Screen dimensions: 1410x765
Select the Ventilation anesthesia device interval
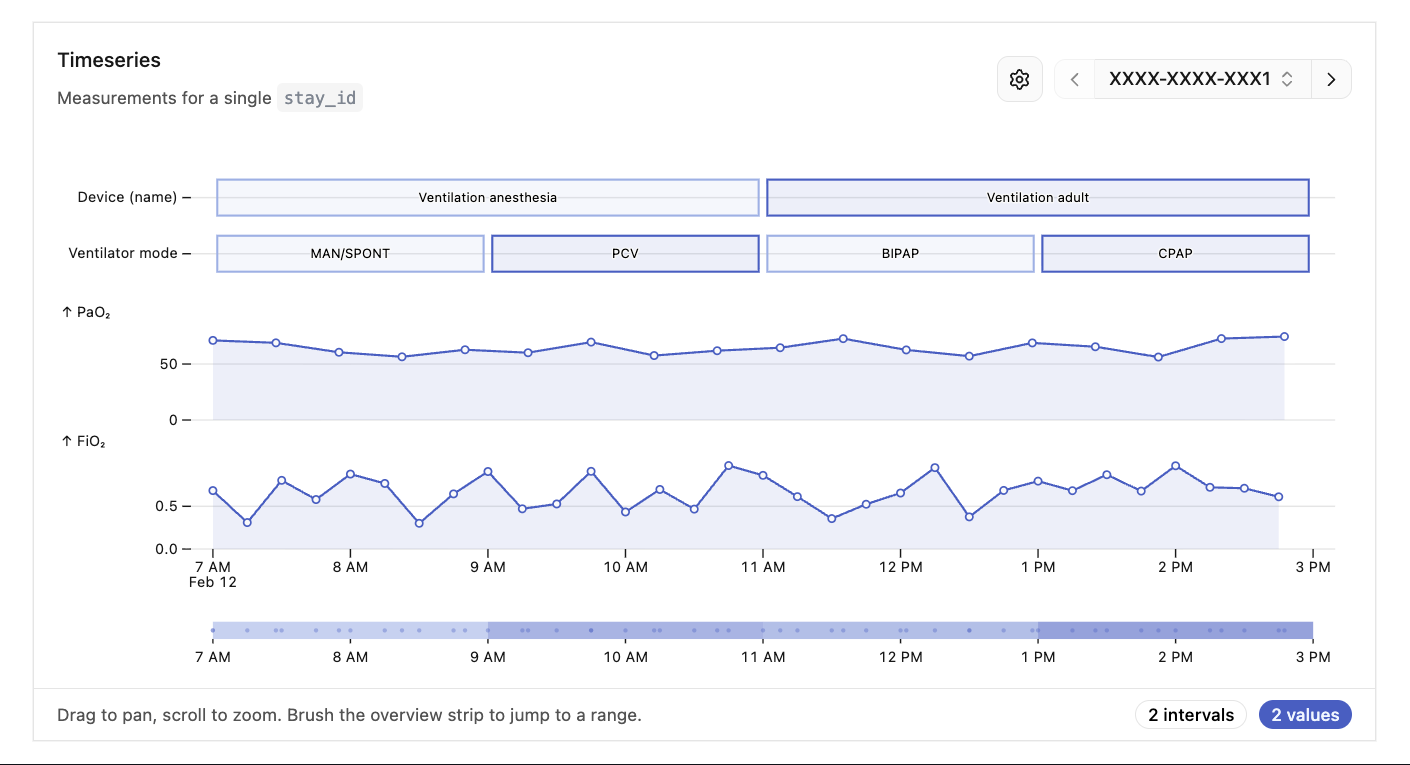click(x=488, y=197)
